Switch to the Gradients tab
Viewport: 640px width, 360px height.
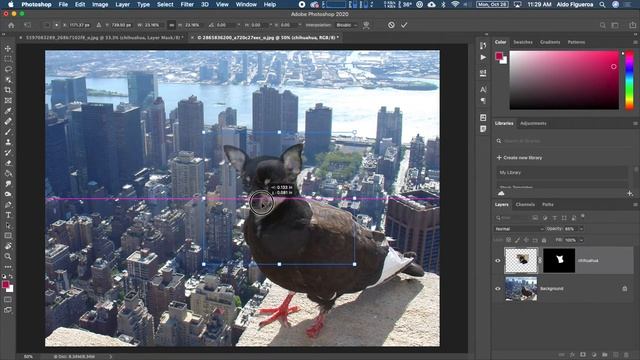[x=550, y=42]
